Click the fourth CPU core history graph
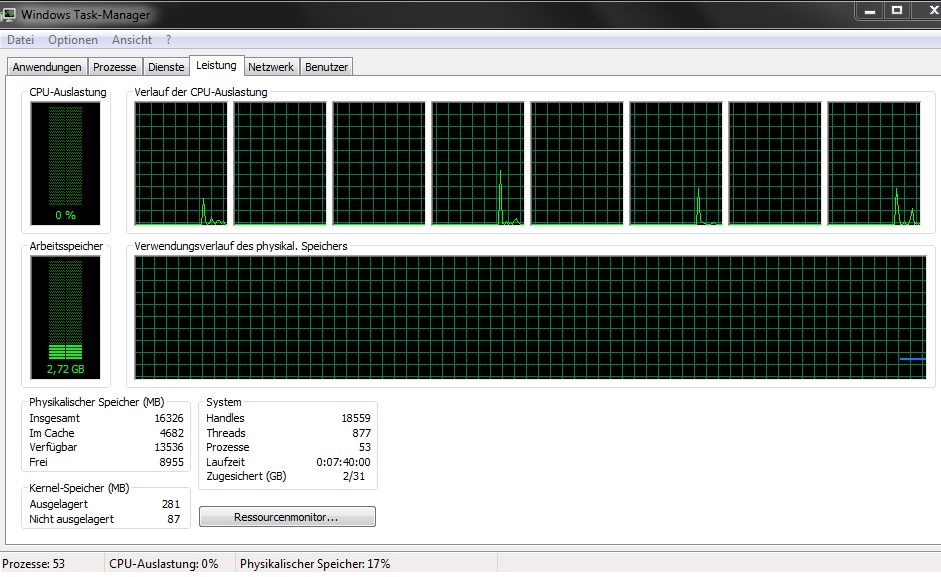This screenshot has width=941, height=577. (478, 163)
